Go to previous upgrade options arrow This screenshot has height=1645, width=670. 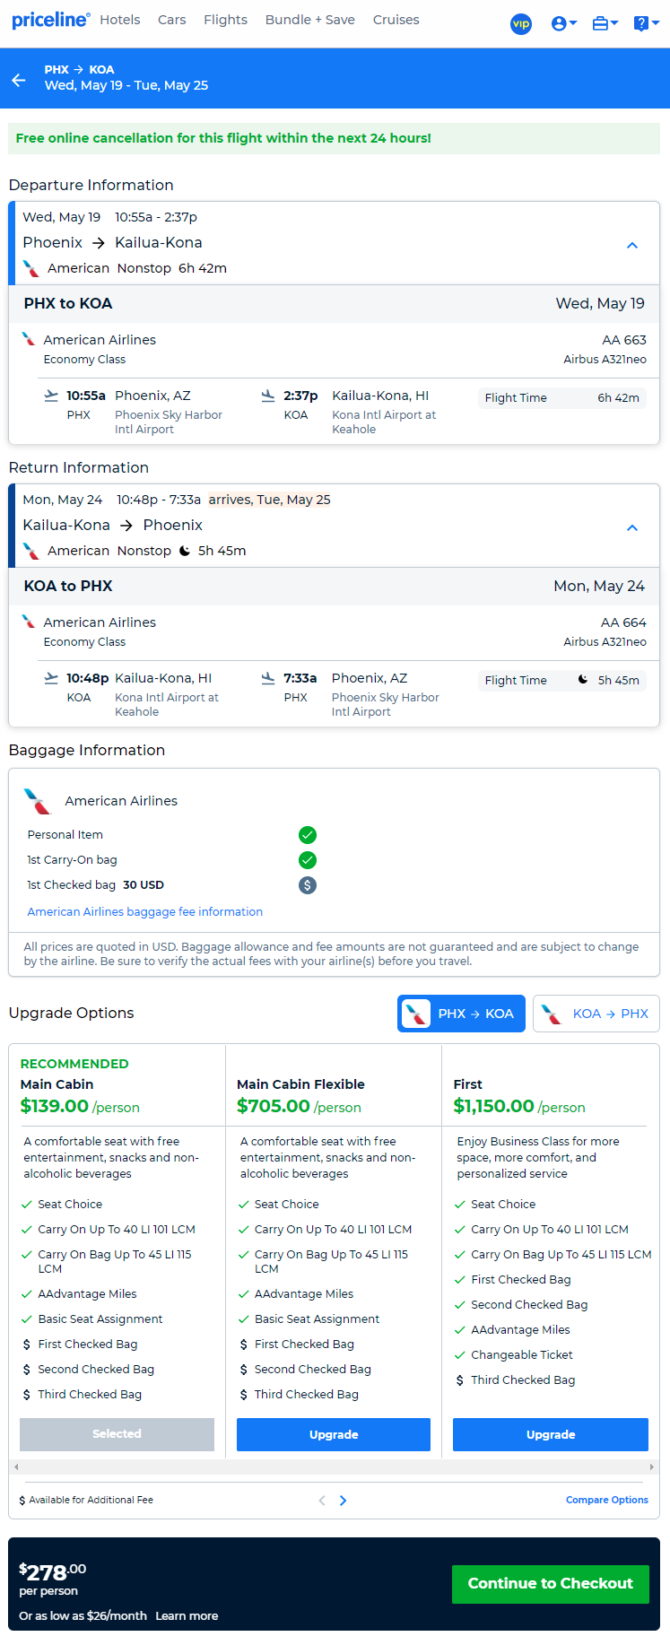click(322, 1500)
